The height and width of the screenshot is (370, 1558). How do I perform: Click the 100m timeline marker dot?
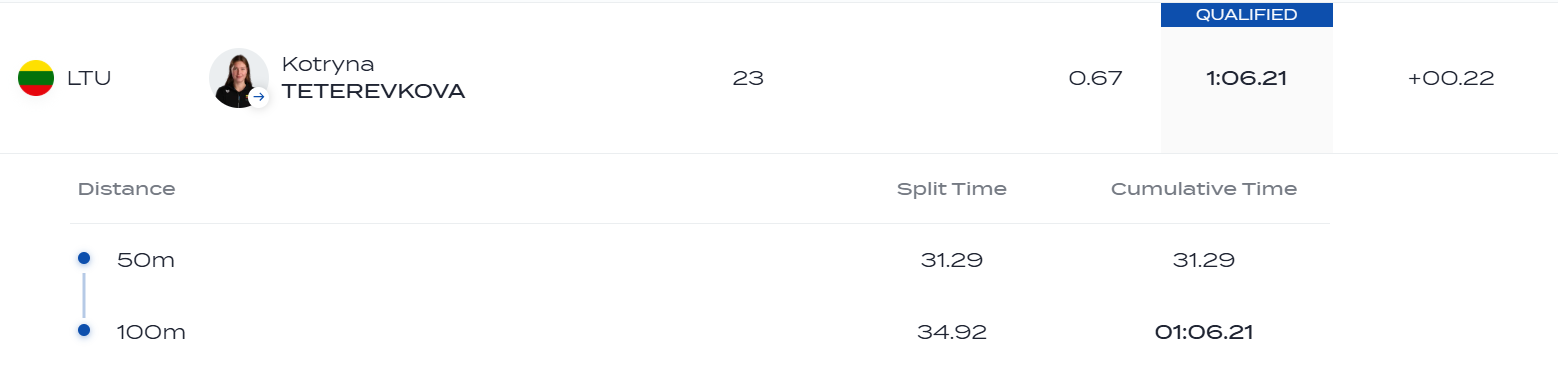click(84, 330)
